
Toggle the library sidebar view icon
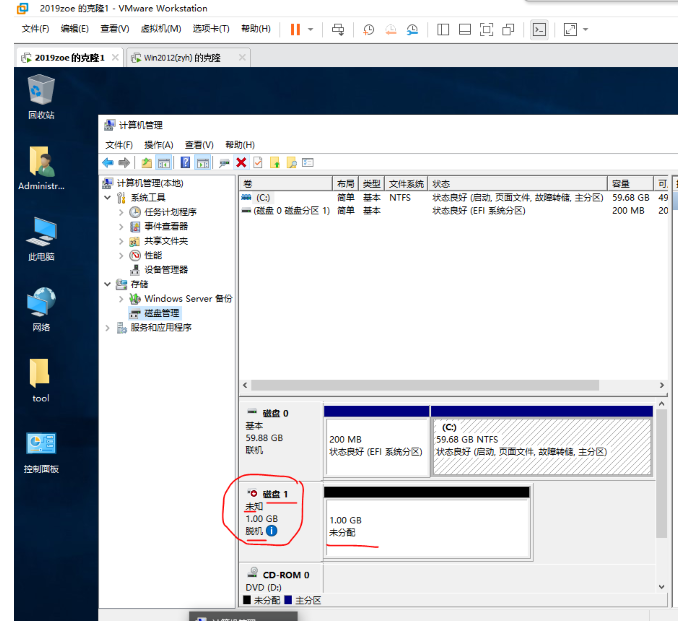(x=442, y=30)
